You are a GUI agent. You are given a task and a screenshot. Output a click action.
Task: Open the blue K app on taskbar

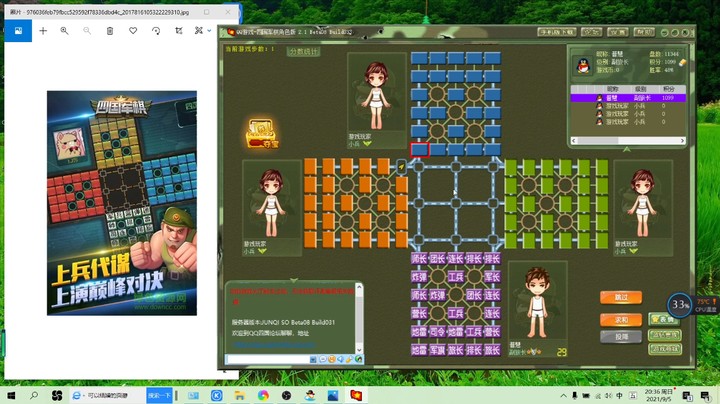[x=216, y=395]
